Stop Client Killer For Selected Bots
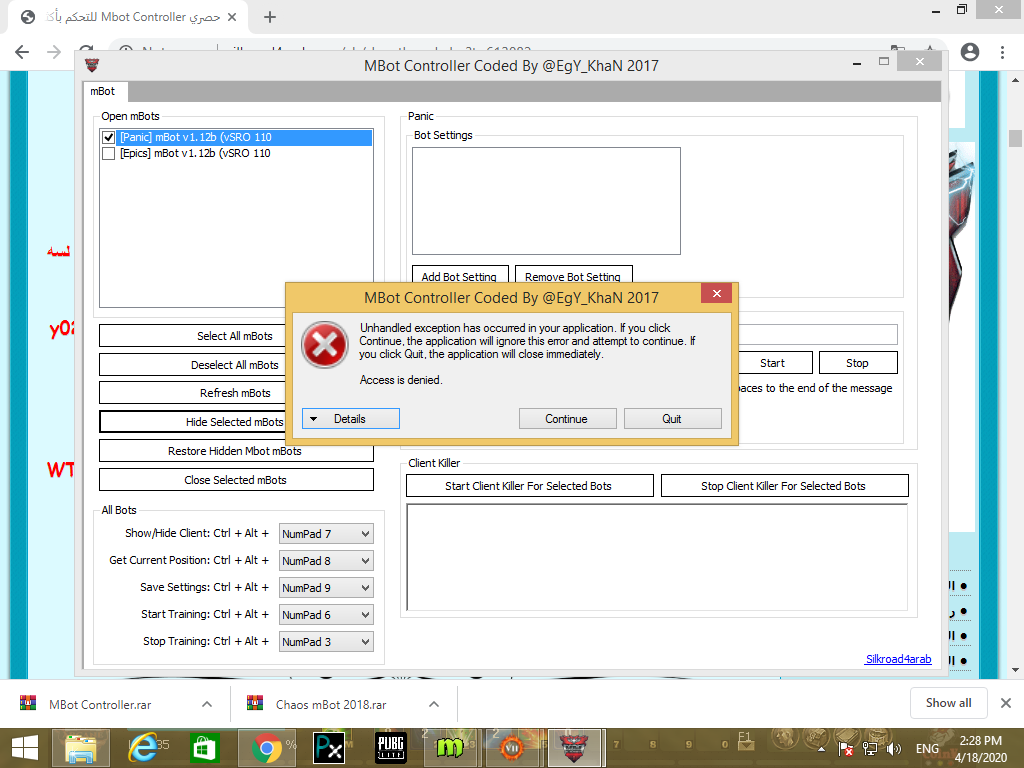The image size is (1024, 768). [784, 485]
